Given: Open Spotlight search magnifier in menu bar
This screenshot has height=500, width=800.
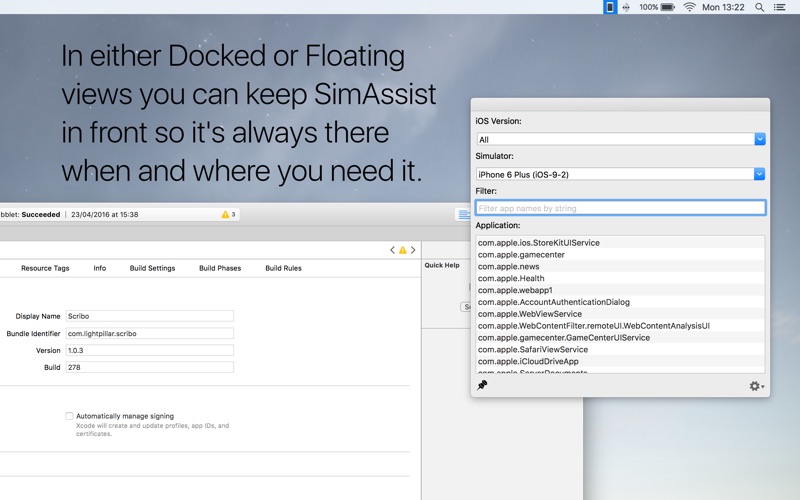Looking at the screenshot, I should pos(760,7).
